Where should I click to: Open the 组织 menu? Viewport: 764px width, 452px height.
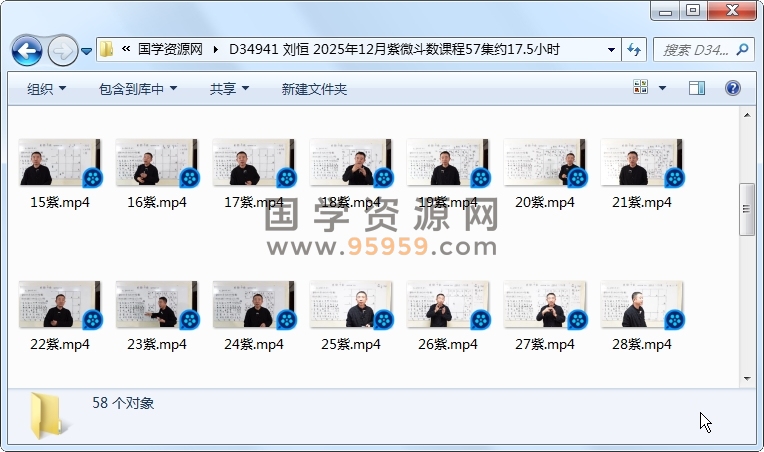(x=46, y=89)
